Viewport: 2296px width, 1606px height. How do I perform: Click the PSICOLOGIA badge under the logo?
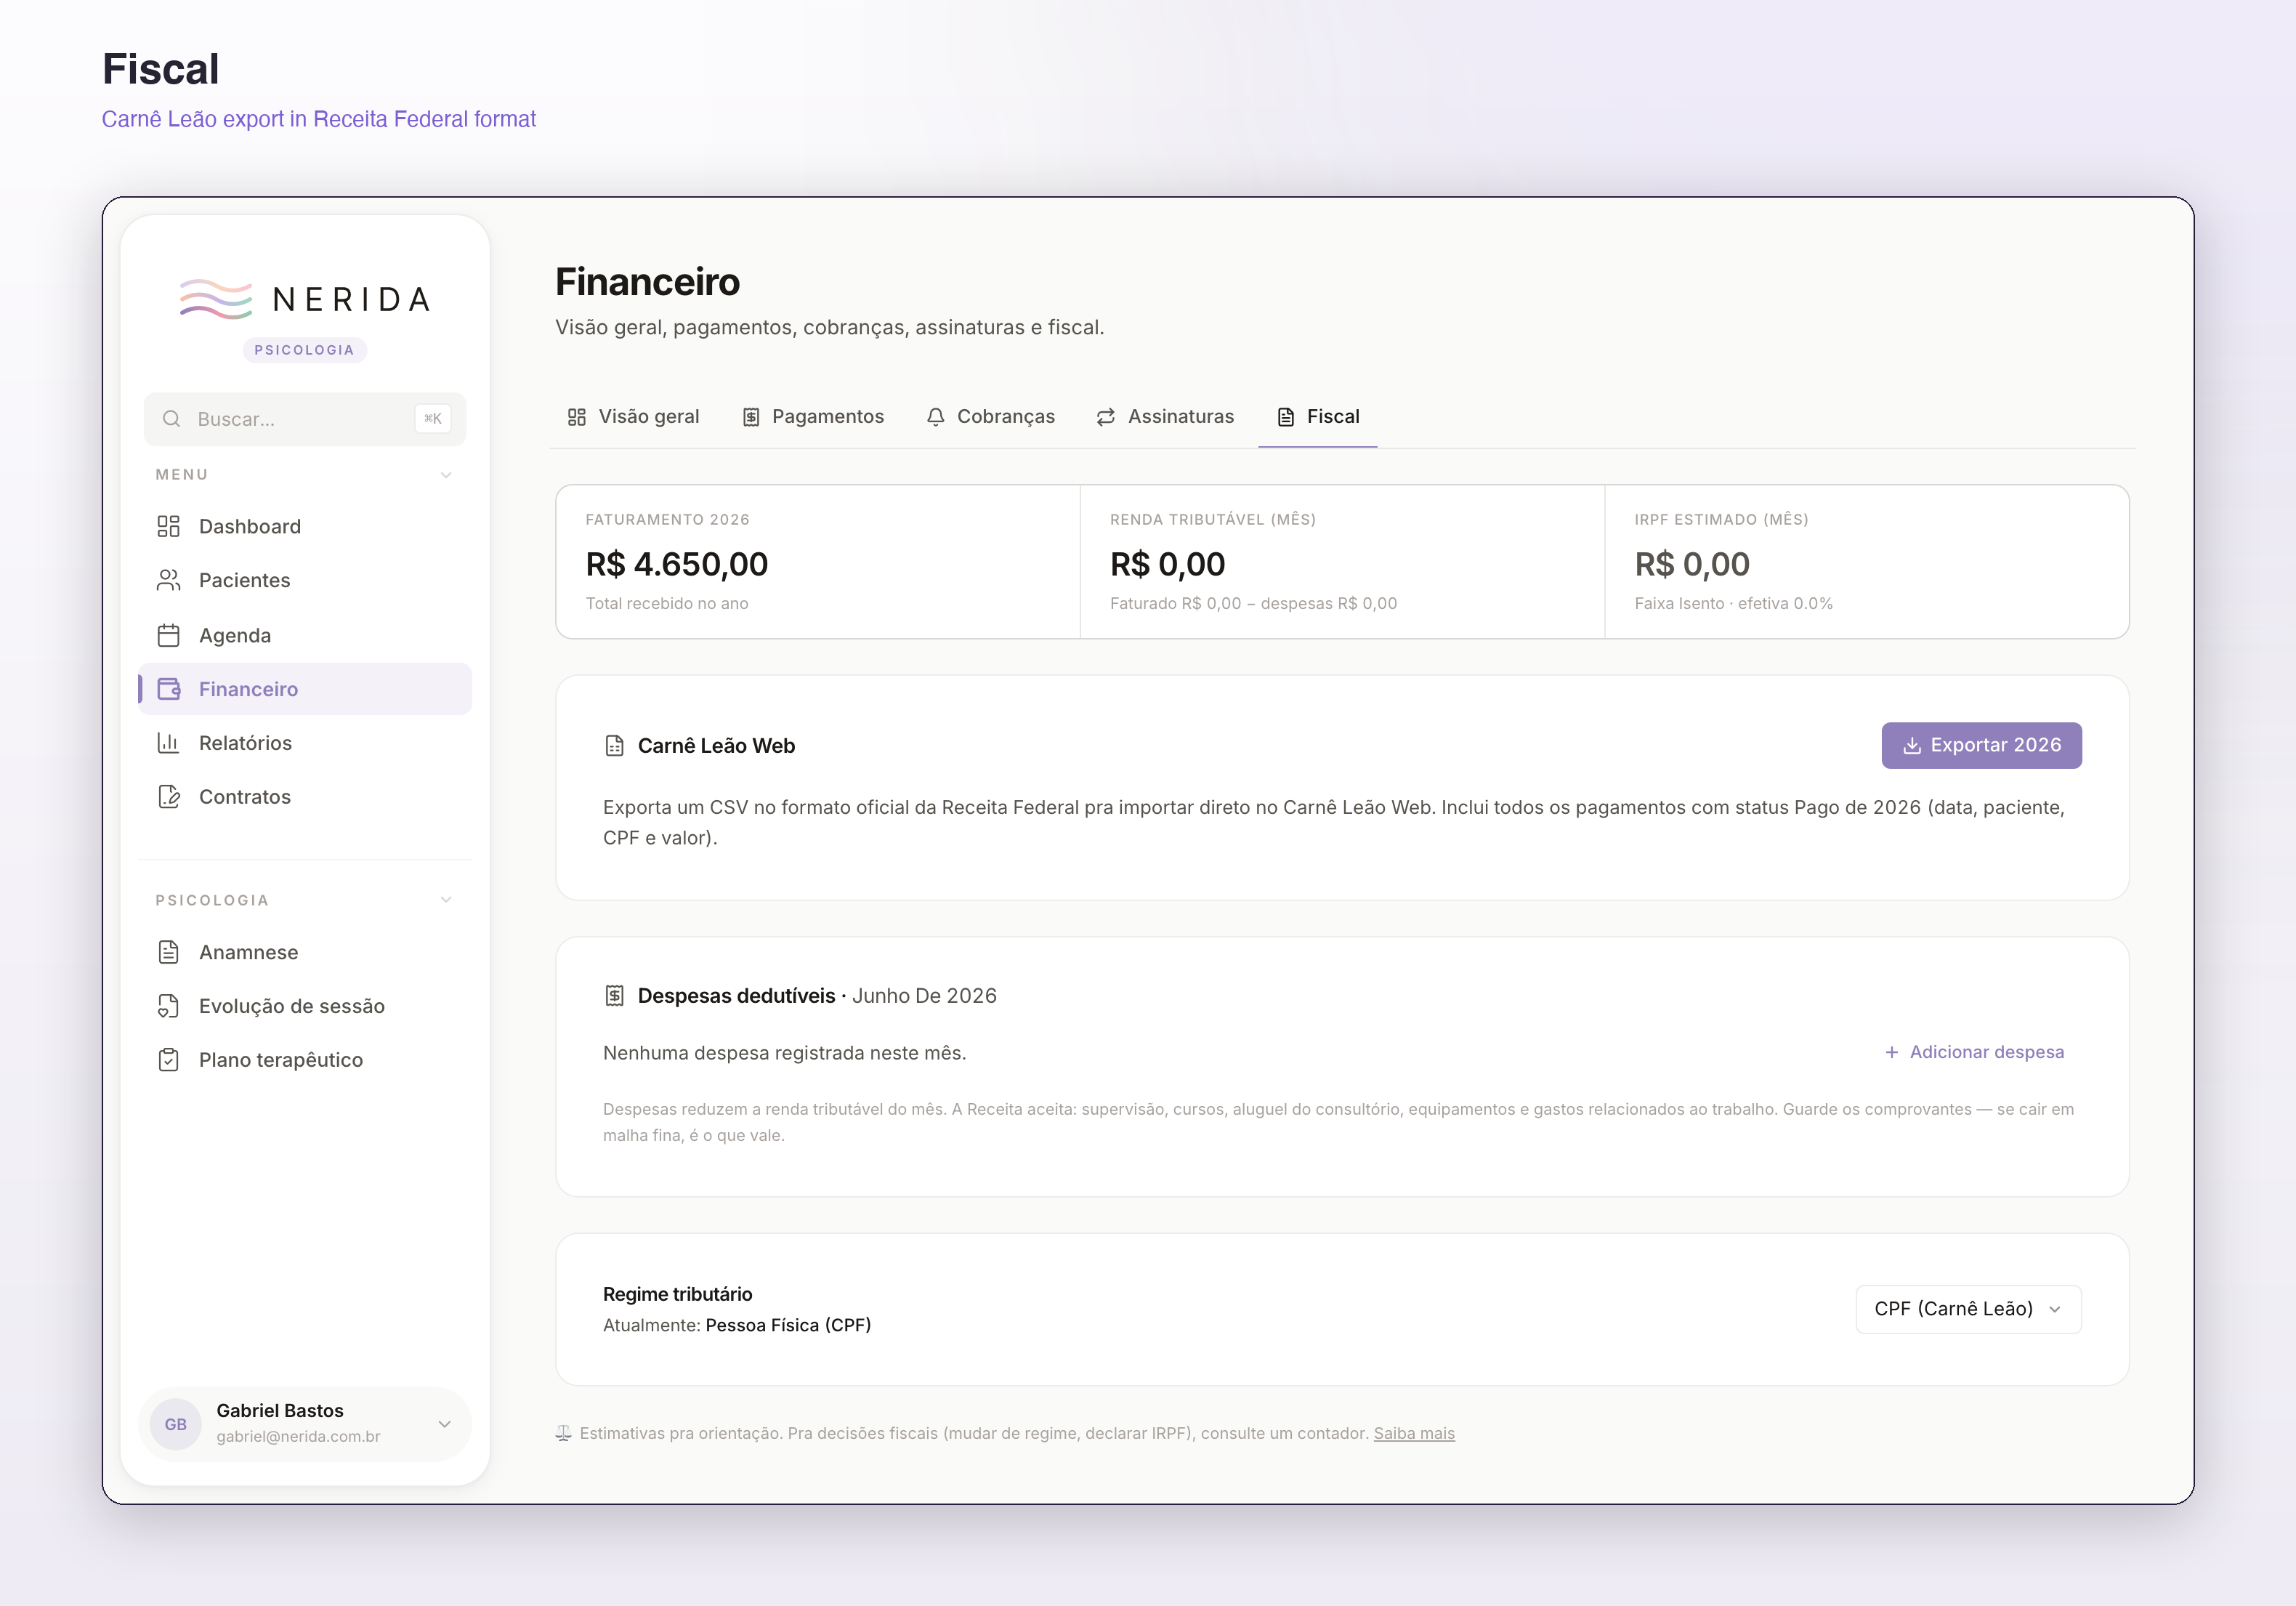[305, 350]
